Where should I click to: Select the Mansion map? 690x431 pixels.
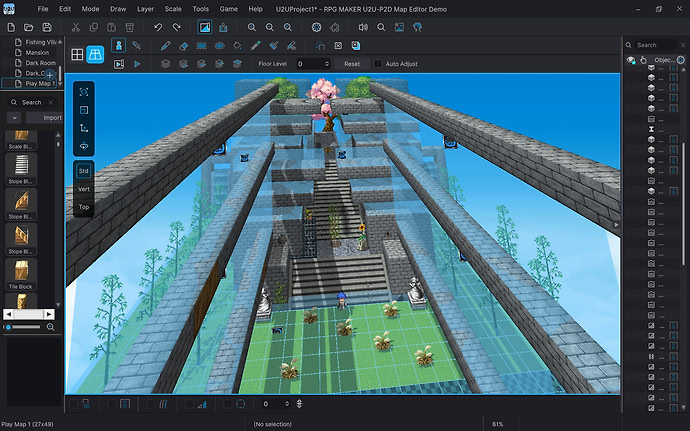coord(37,52)
